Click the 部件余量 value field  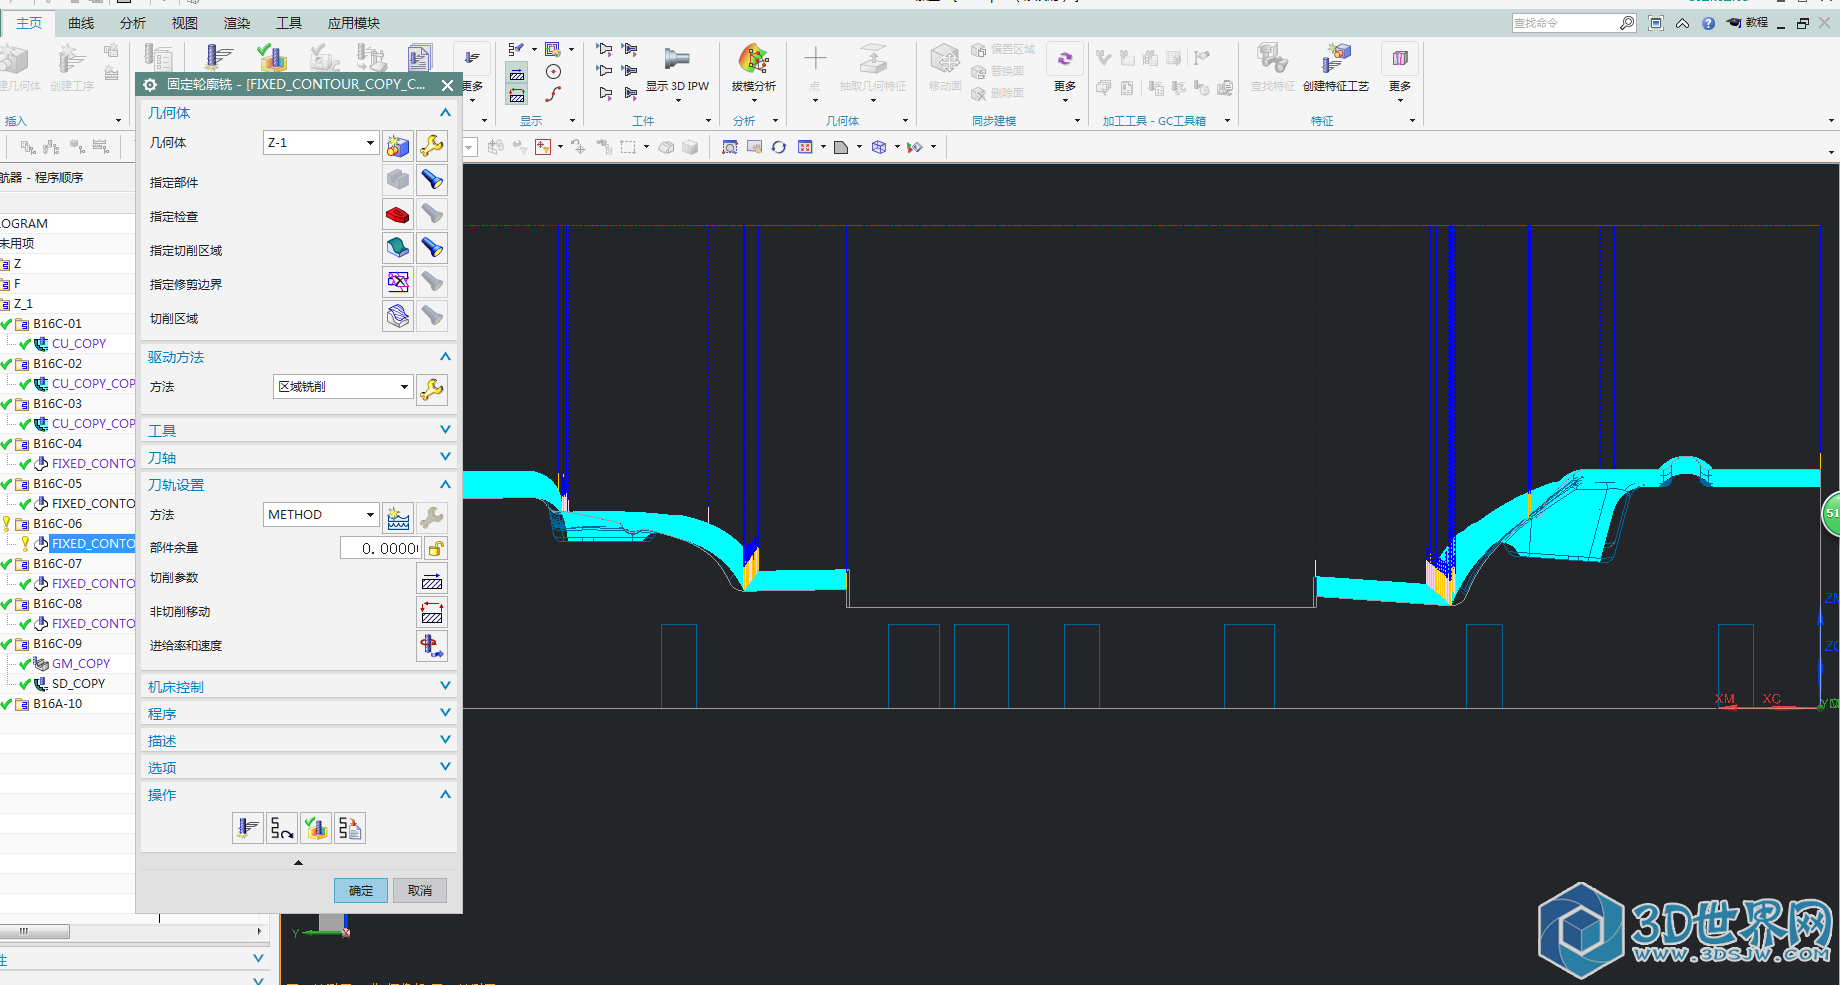(x=381, y=548)
